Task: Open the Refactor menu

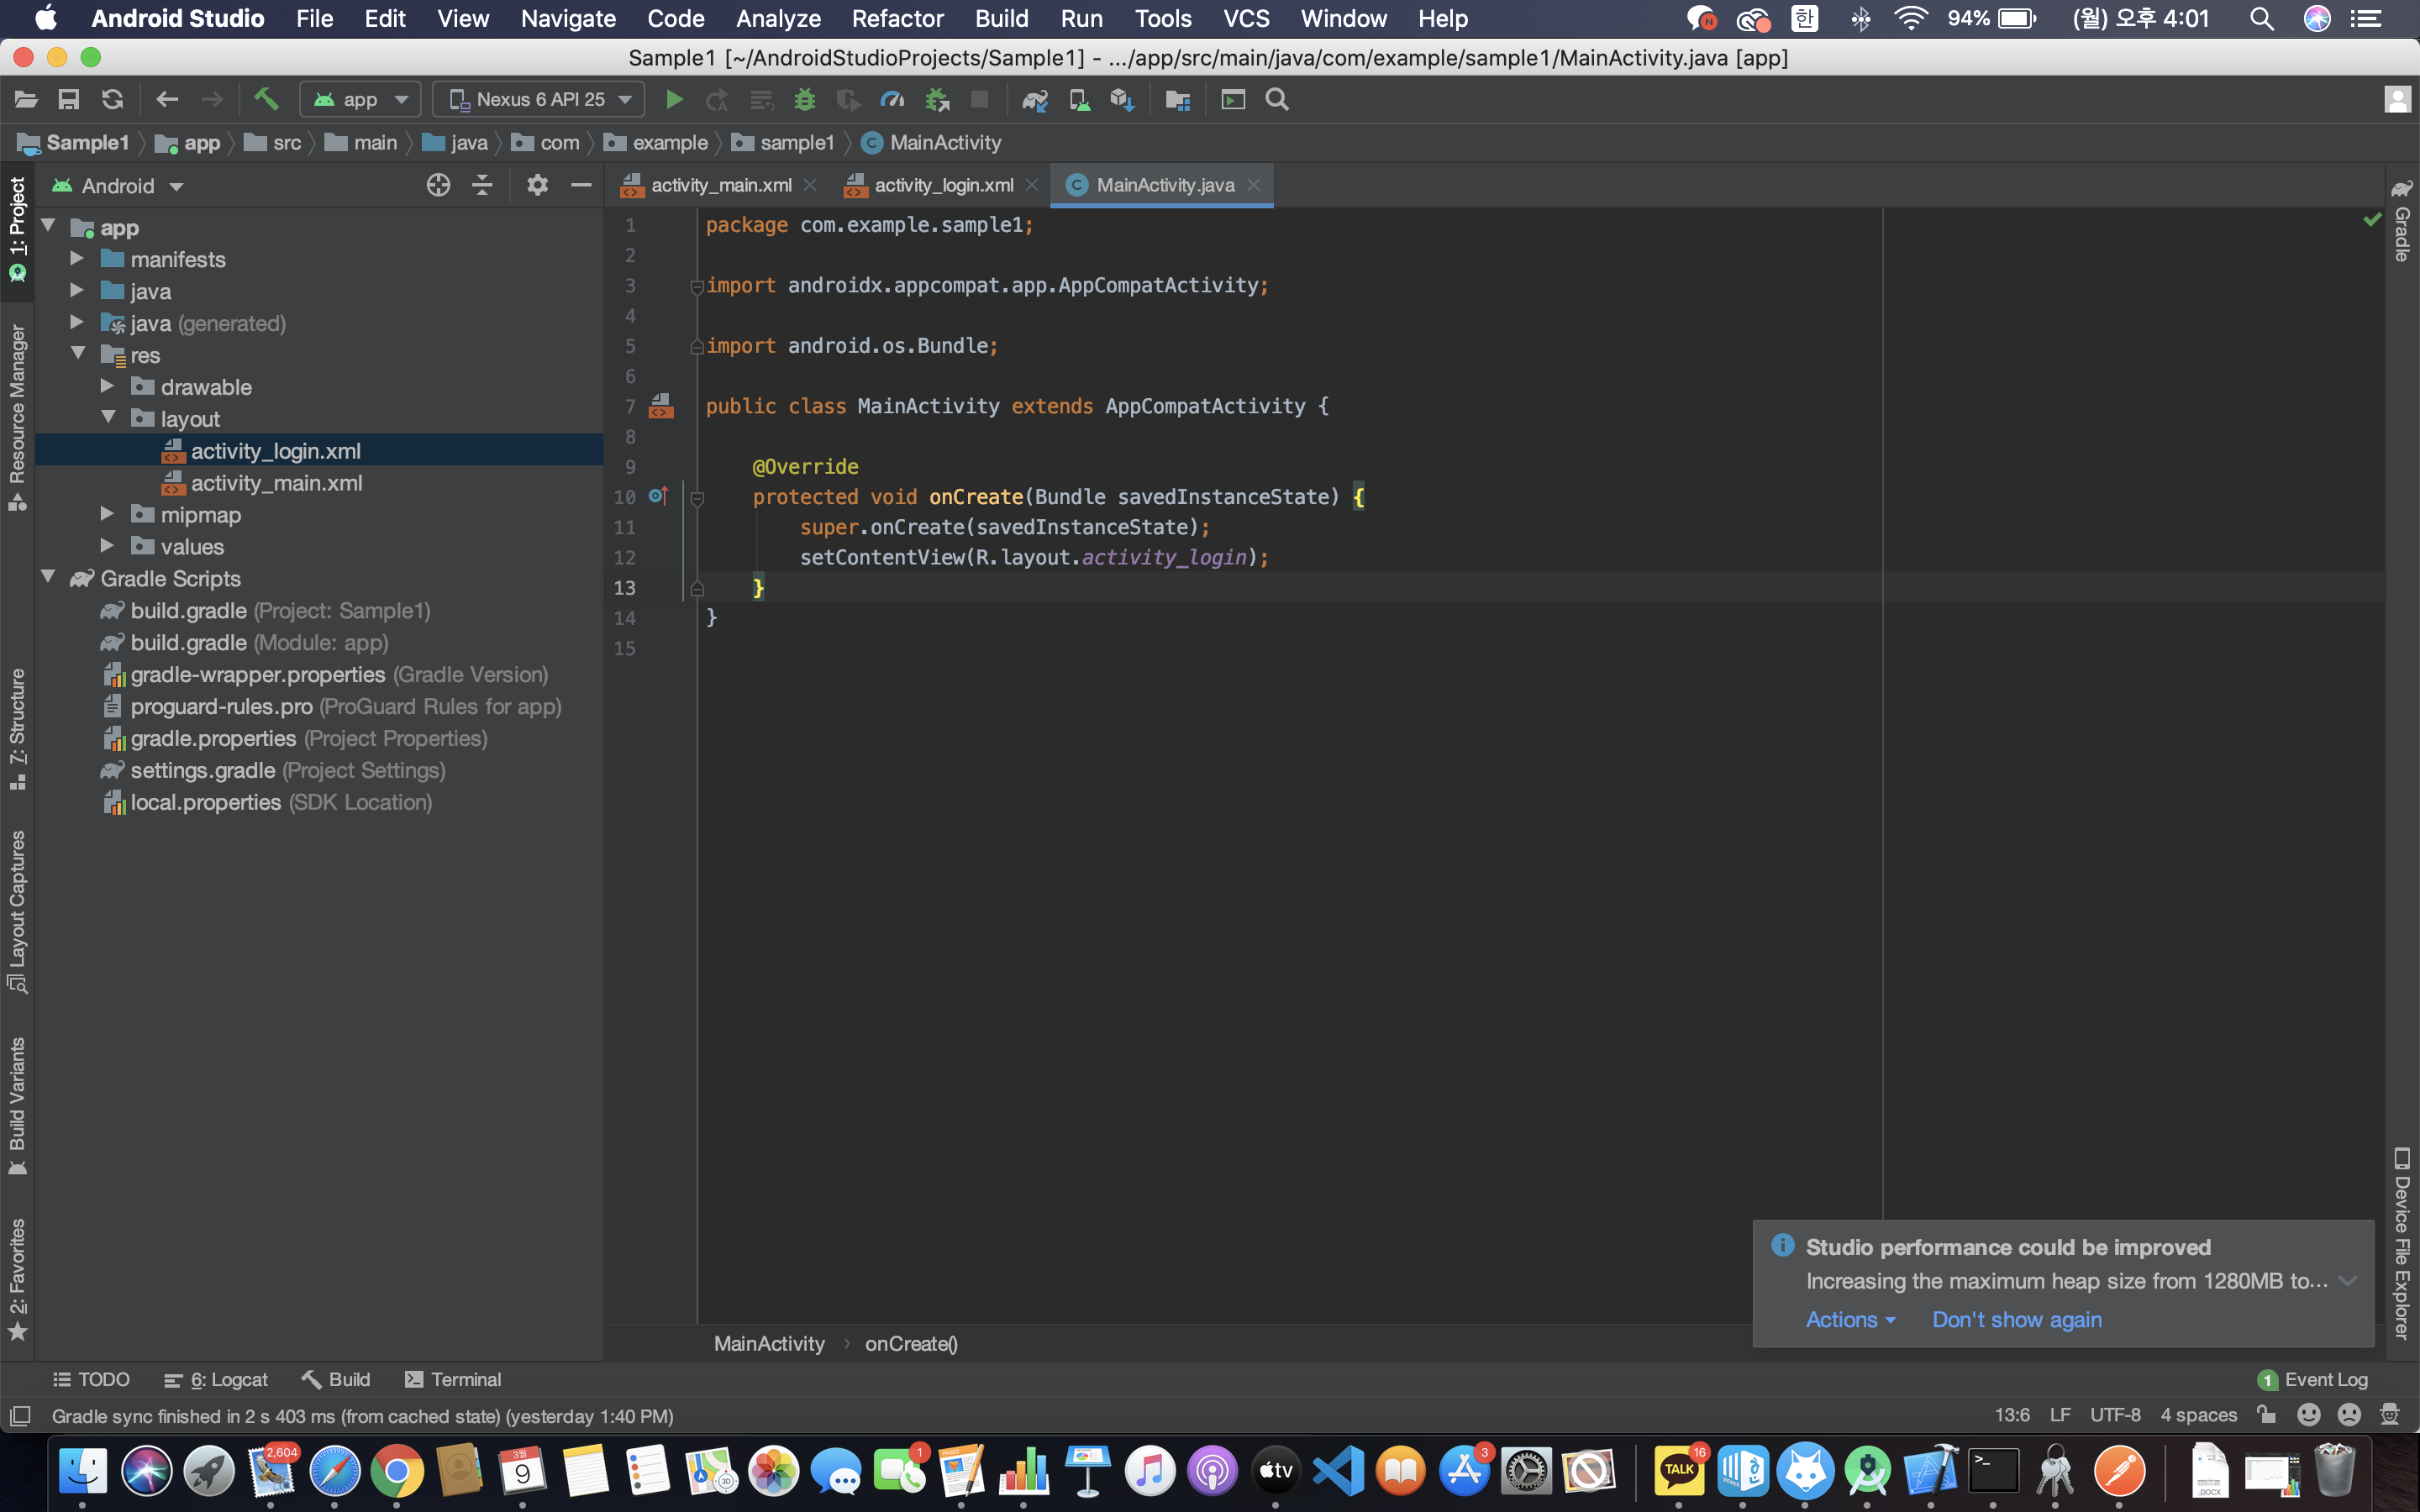Action: 897,18
